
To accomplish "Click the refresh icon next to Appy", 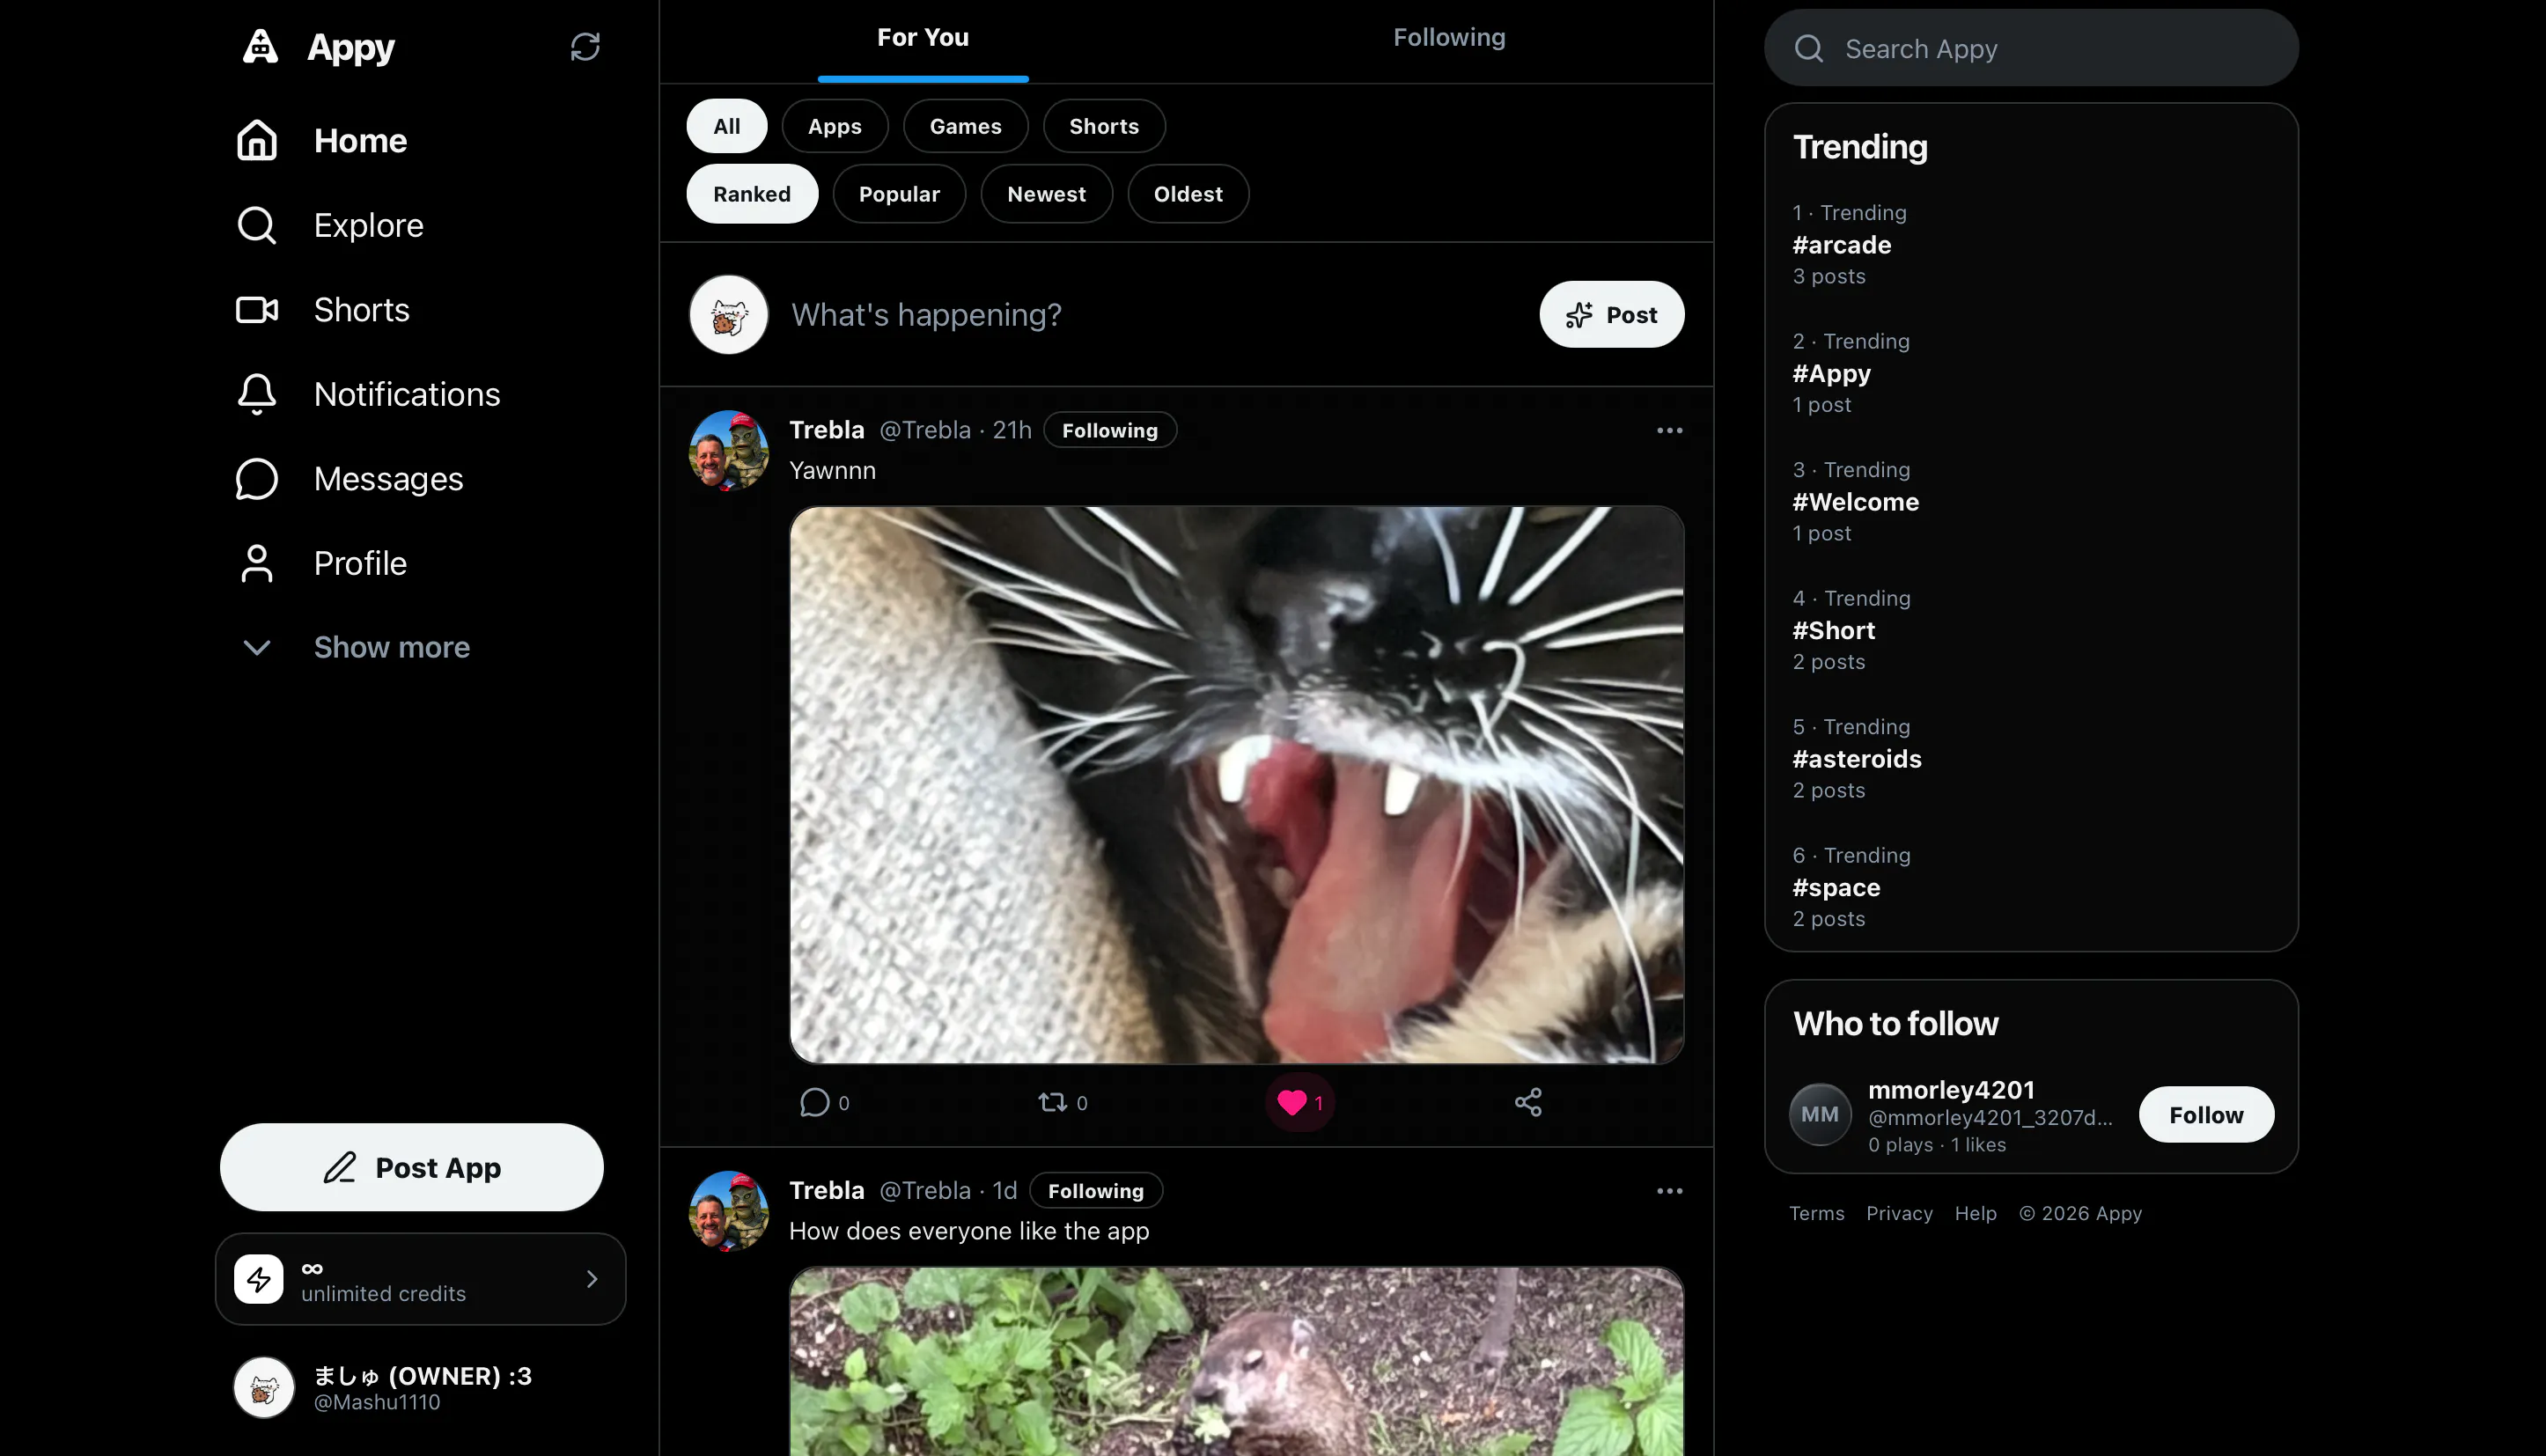I will pos(585,47).
